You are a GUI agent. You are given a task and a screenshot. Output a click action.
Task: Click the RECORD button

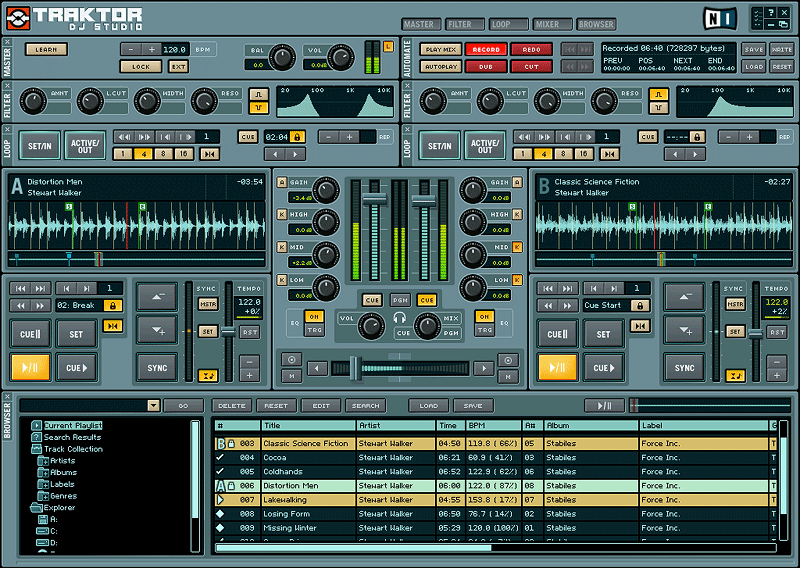click(486, 49)
